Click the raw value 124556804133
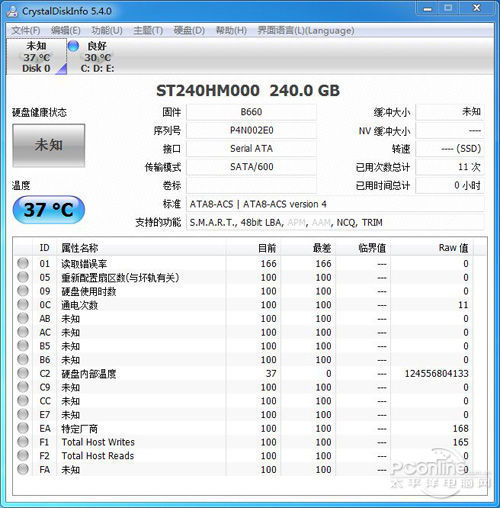The image size is (500, 508). [x=437, y=374]
